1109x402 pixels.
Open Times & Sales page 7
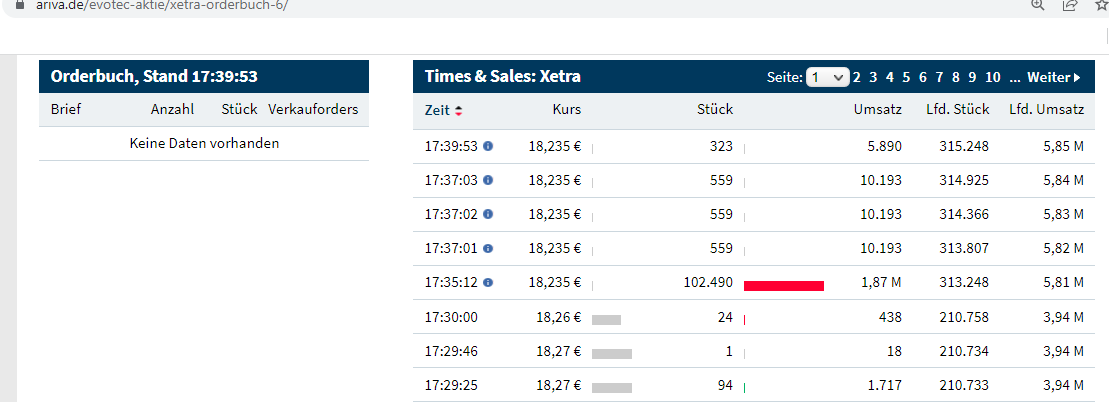[940, 77]
